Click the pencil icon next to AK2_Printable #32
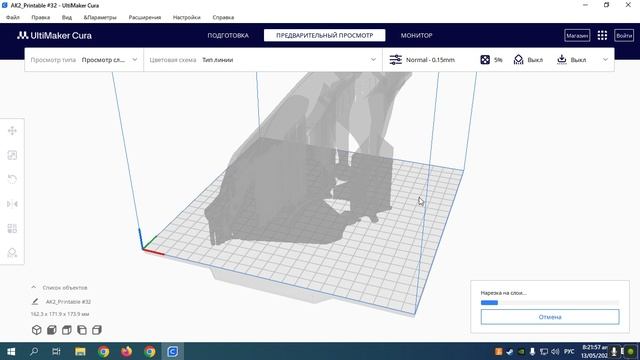The height and width of the screenshot is (360, 640). click(x=35, y=302)
